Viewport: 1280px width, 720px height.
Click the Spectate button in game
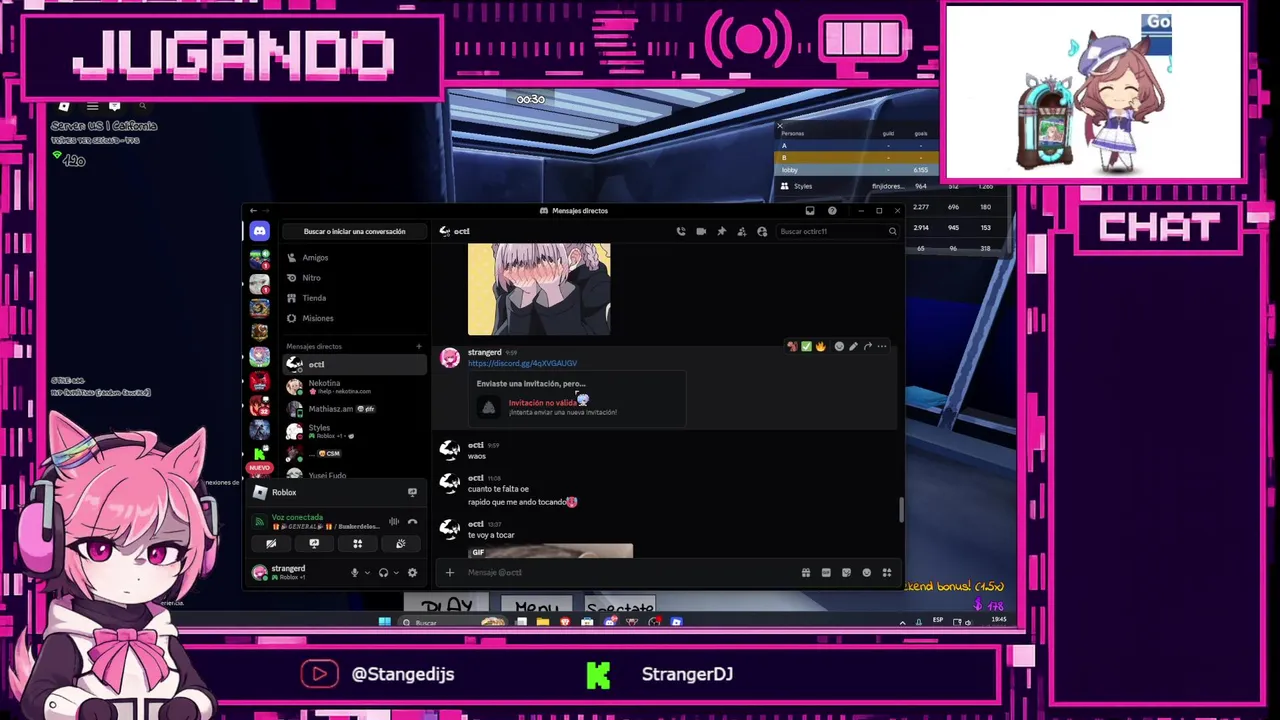[620, 605]
